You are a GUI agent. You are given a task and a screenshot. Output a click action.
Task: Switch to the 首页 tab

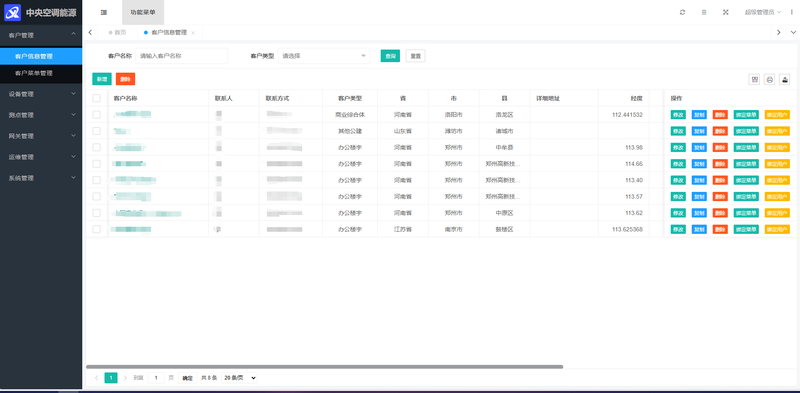(117, 33)
